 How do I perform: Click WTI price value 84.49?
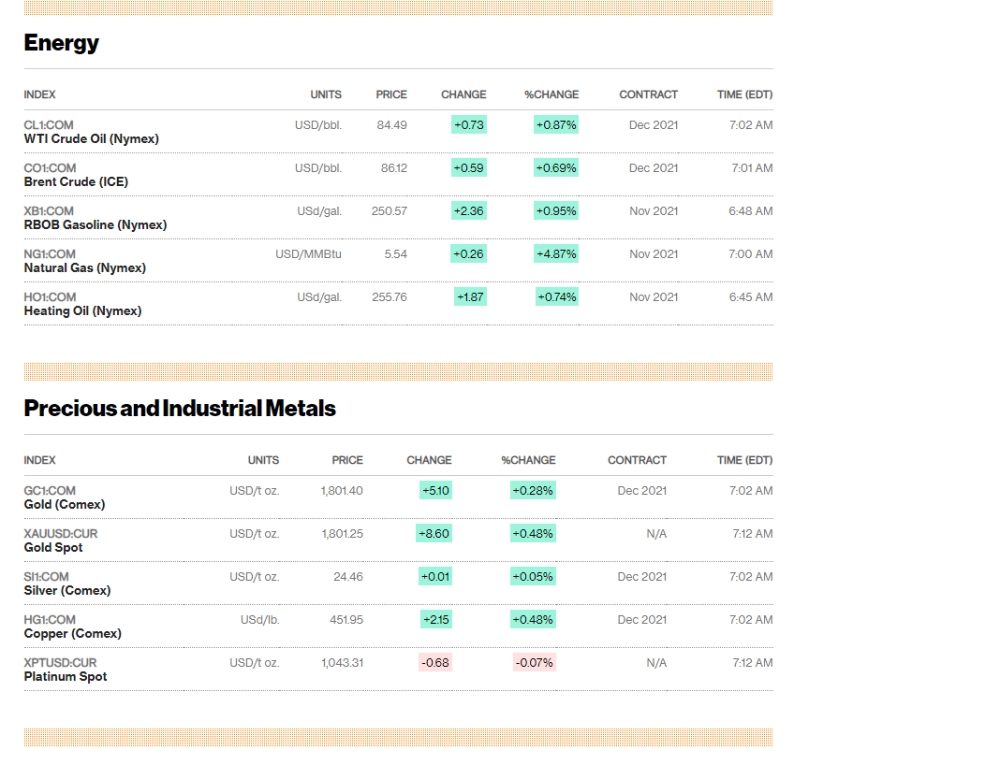click(392, 125)
